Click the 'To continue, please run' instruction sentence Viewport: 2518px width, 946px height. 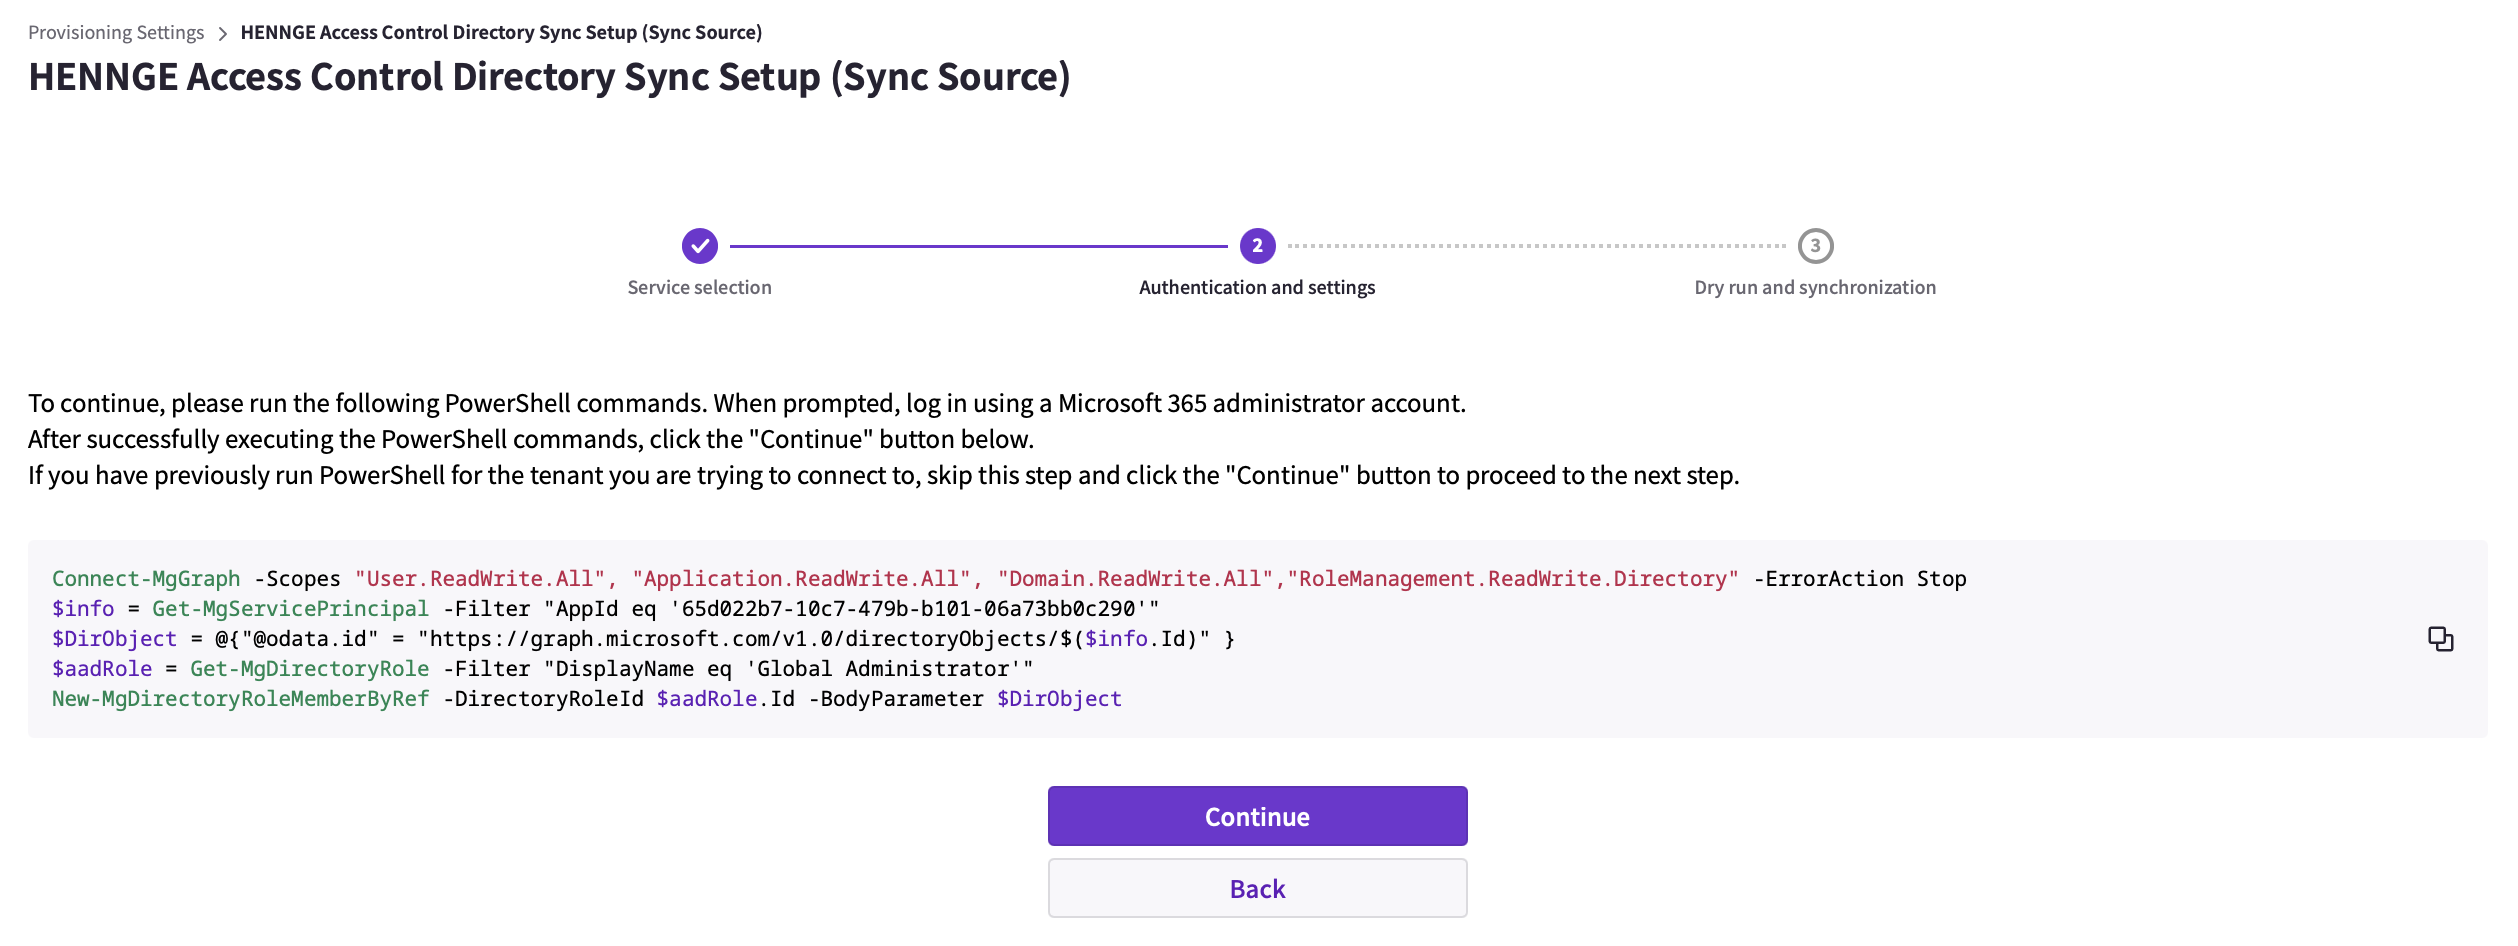click(x=747, y=403)
